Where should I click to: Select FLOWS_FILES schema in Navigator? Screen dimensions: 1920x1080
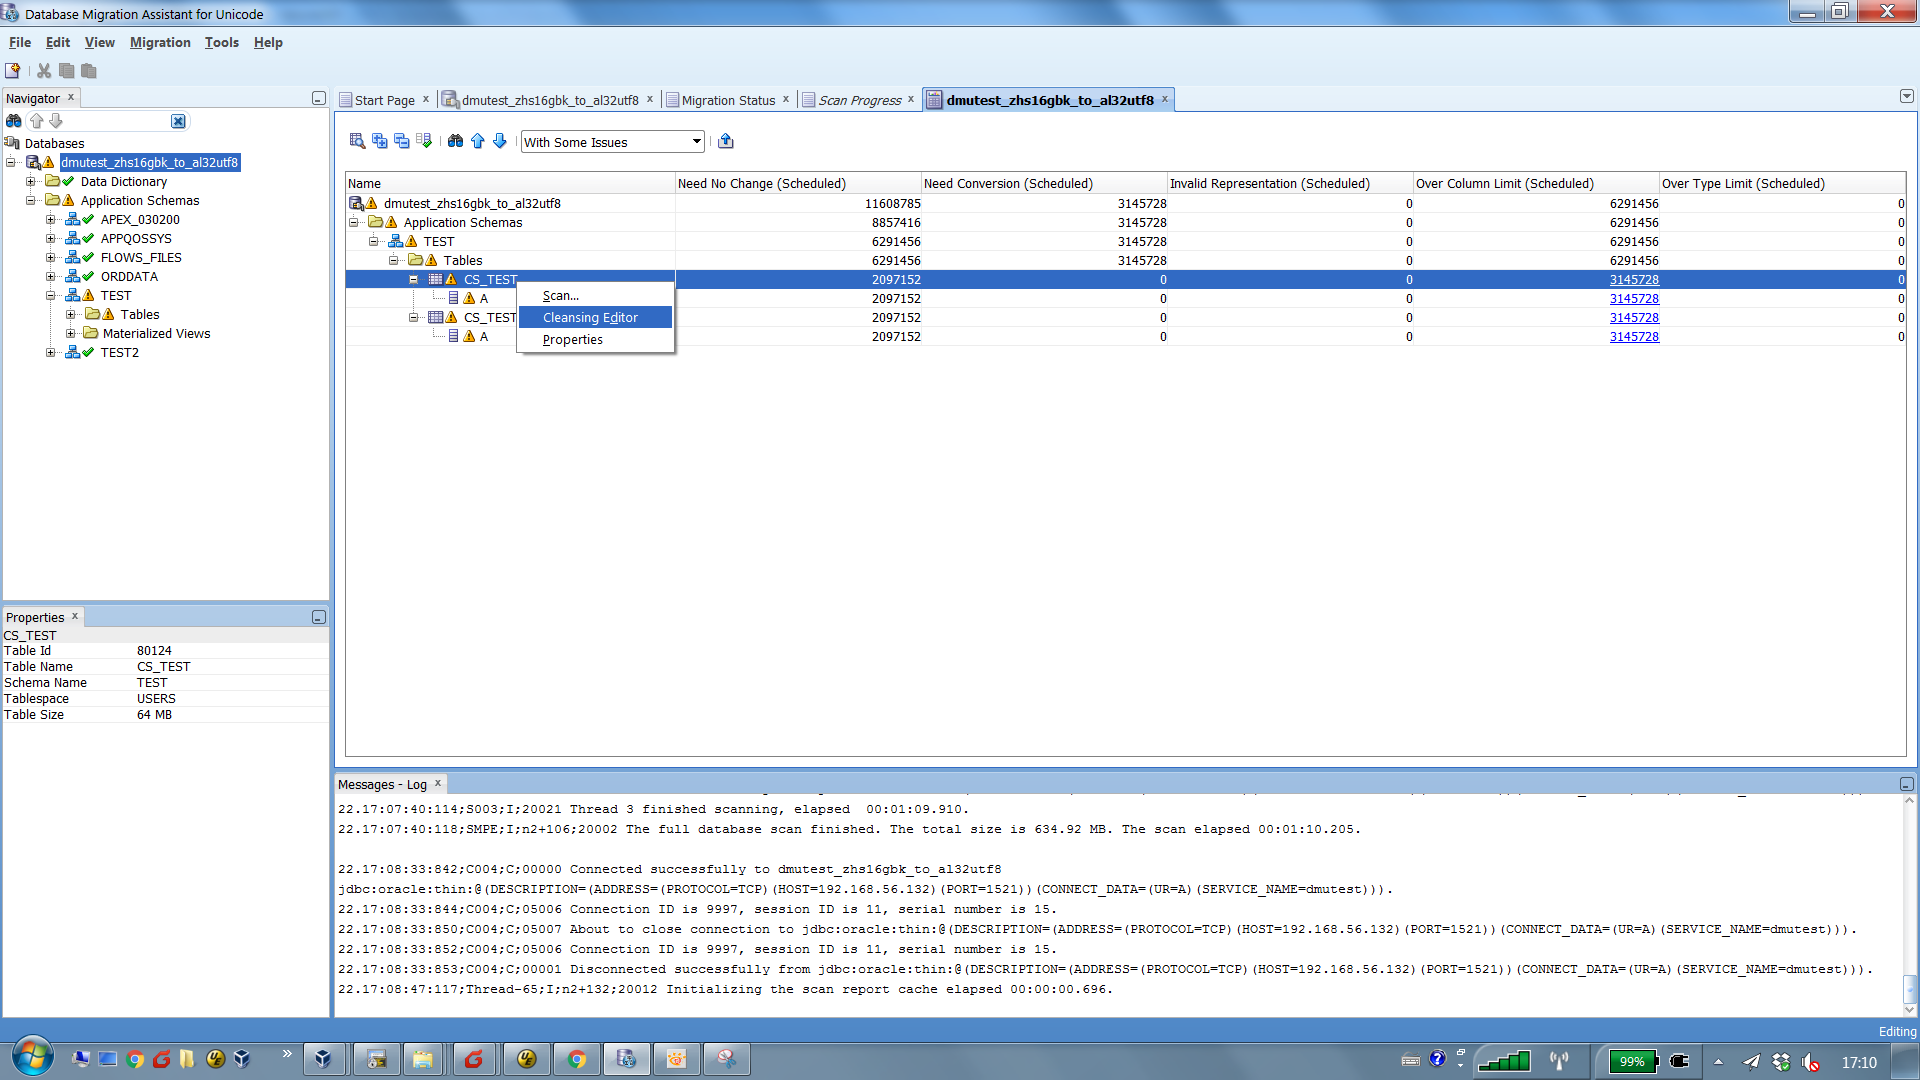tap(141, 257)
